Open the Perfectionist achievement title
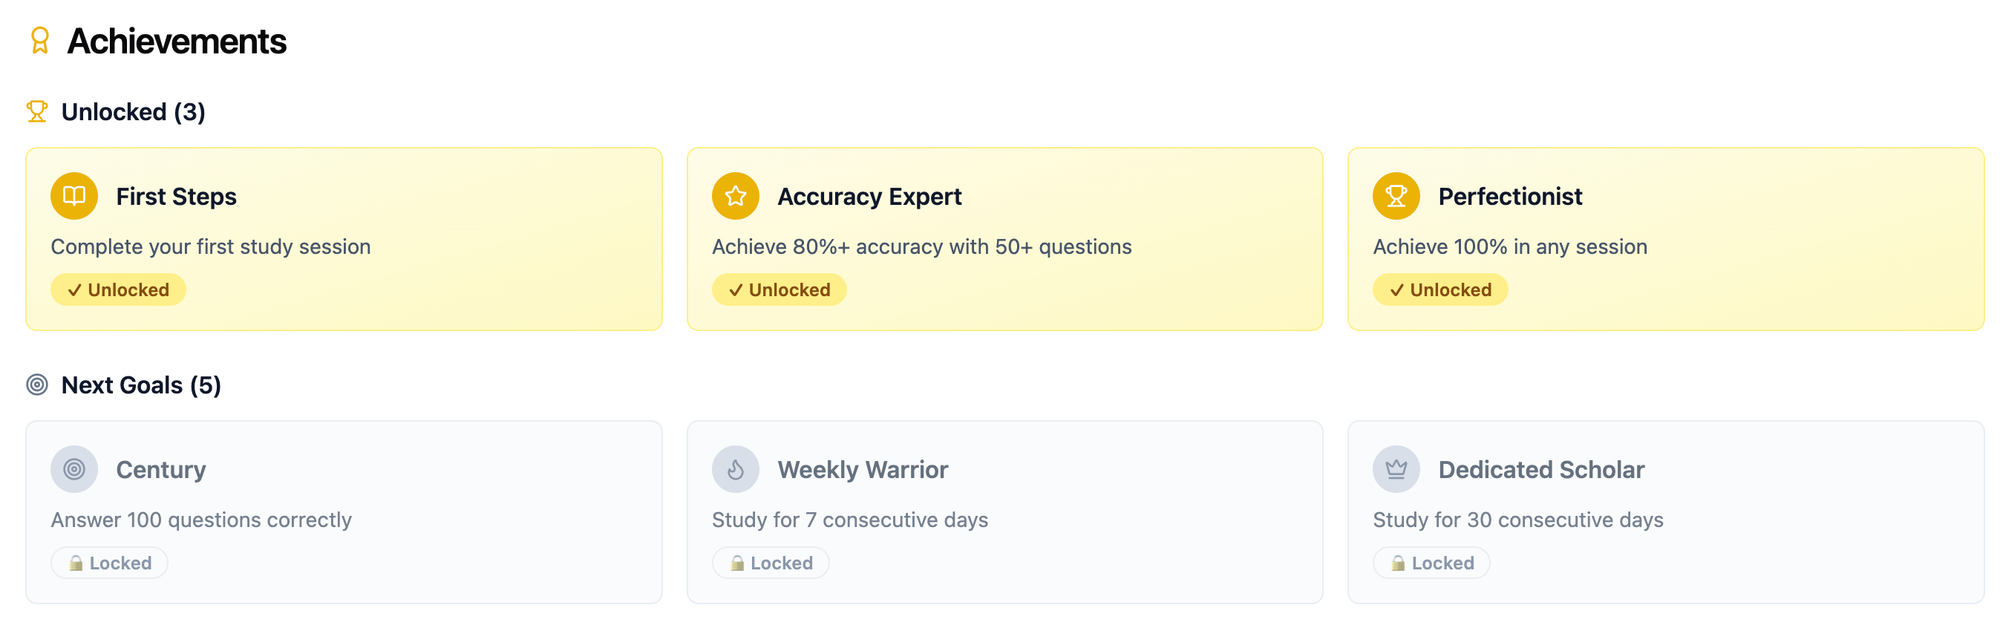Image resolution: width=2000 pixels, height=628 pixels. [1510, 196]
